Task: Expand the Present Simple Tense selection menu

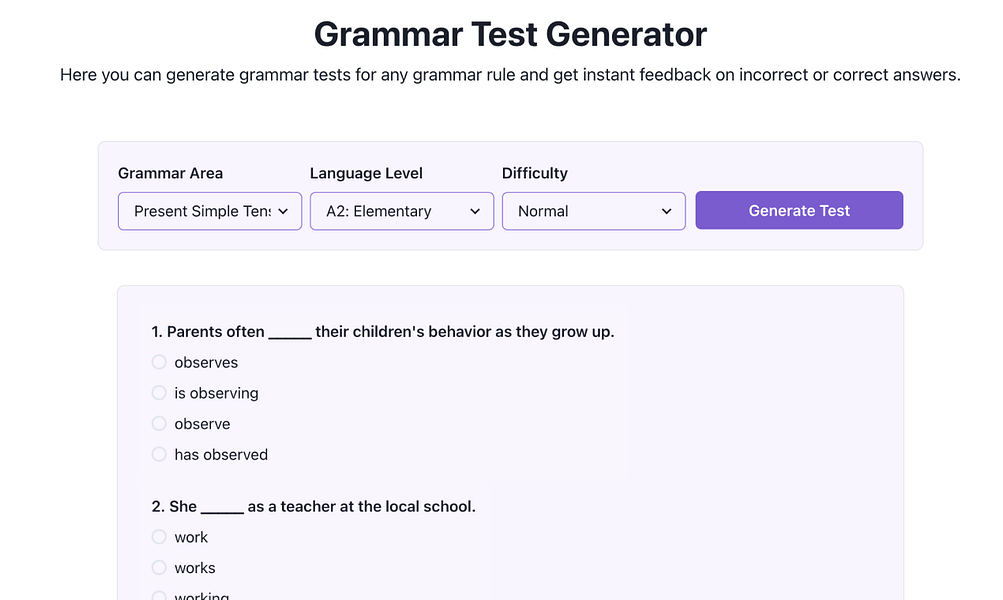Action: [x=284, y=211]
